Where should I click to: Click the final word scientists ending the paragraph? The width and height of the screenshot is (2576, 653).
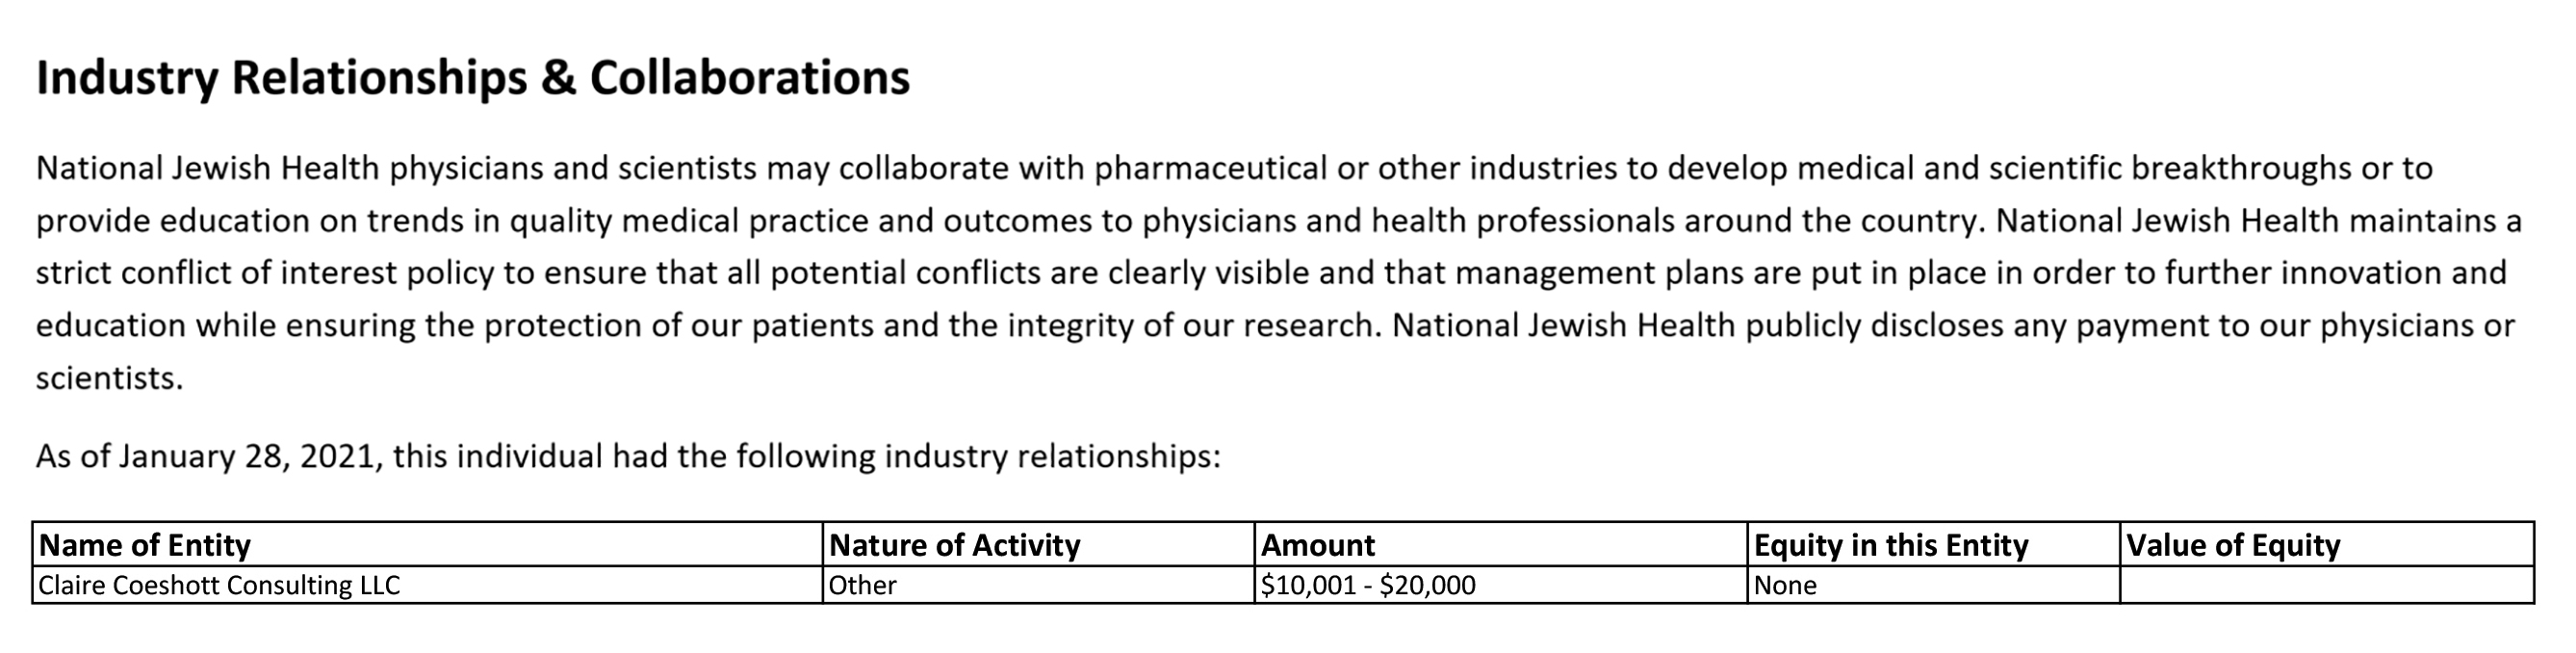tap(108, 379)
